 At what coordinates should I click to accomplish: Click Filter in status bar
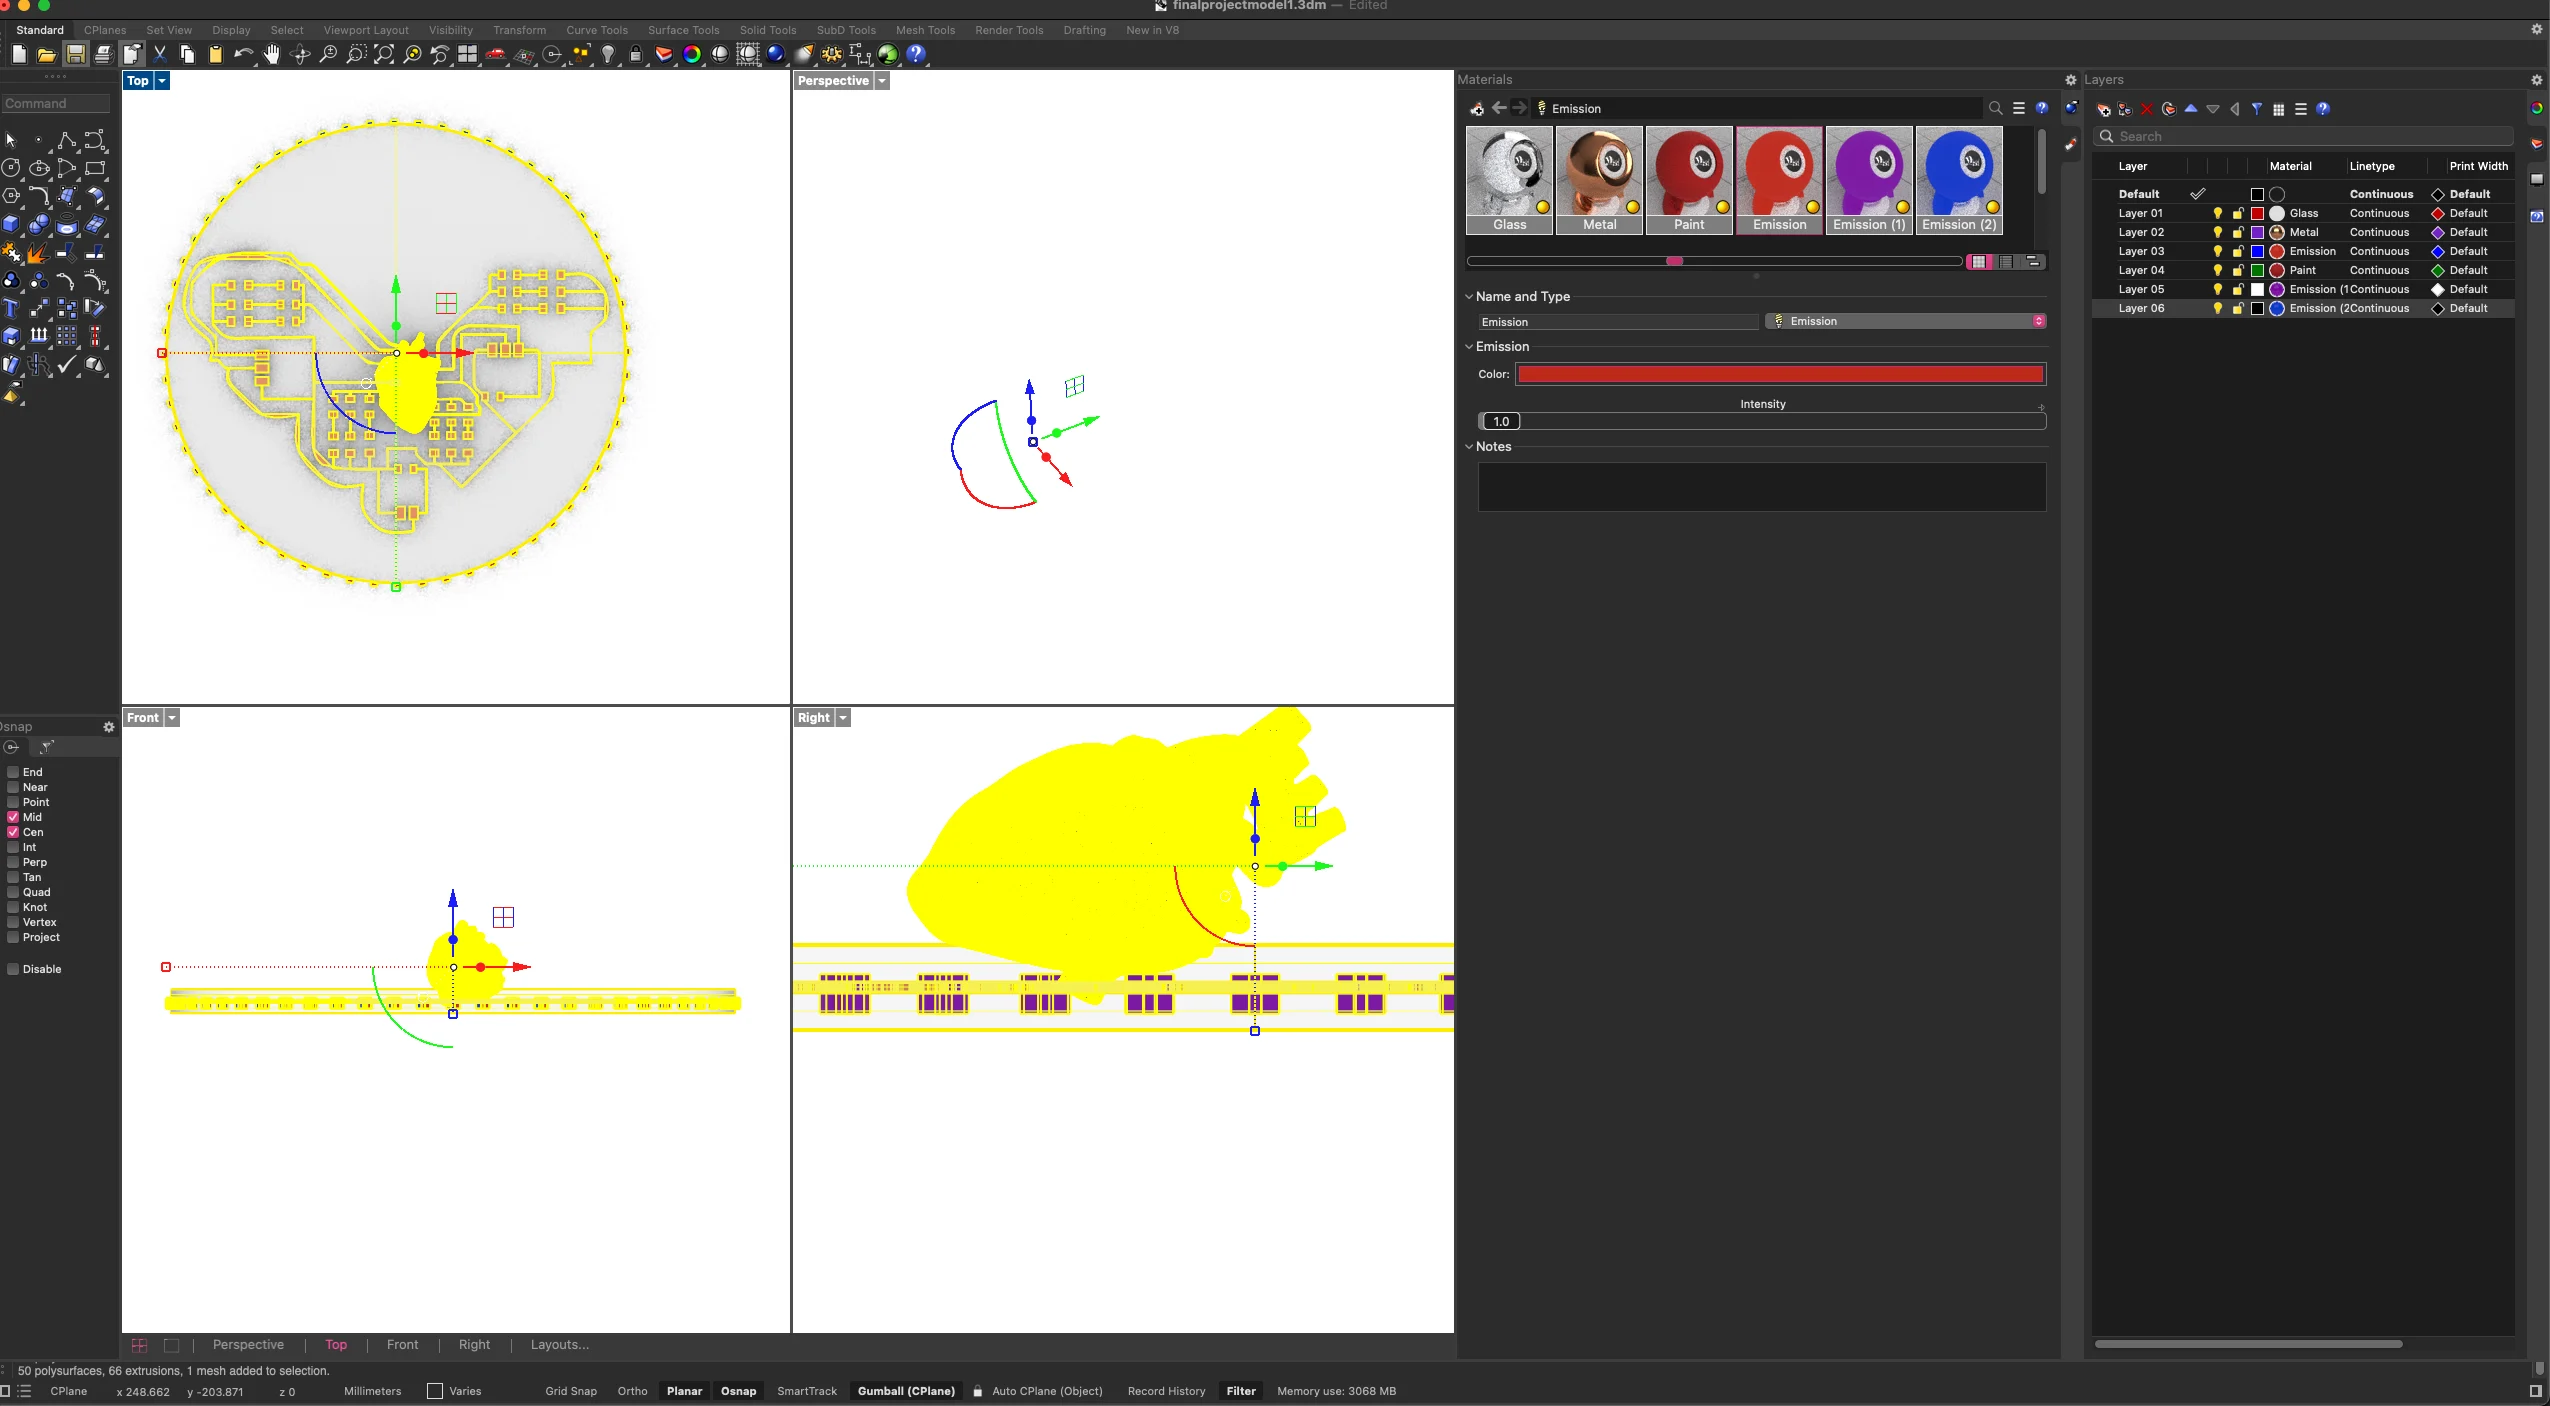click(x=1241, y=1391)
